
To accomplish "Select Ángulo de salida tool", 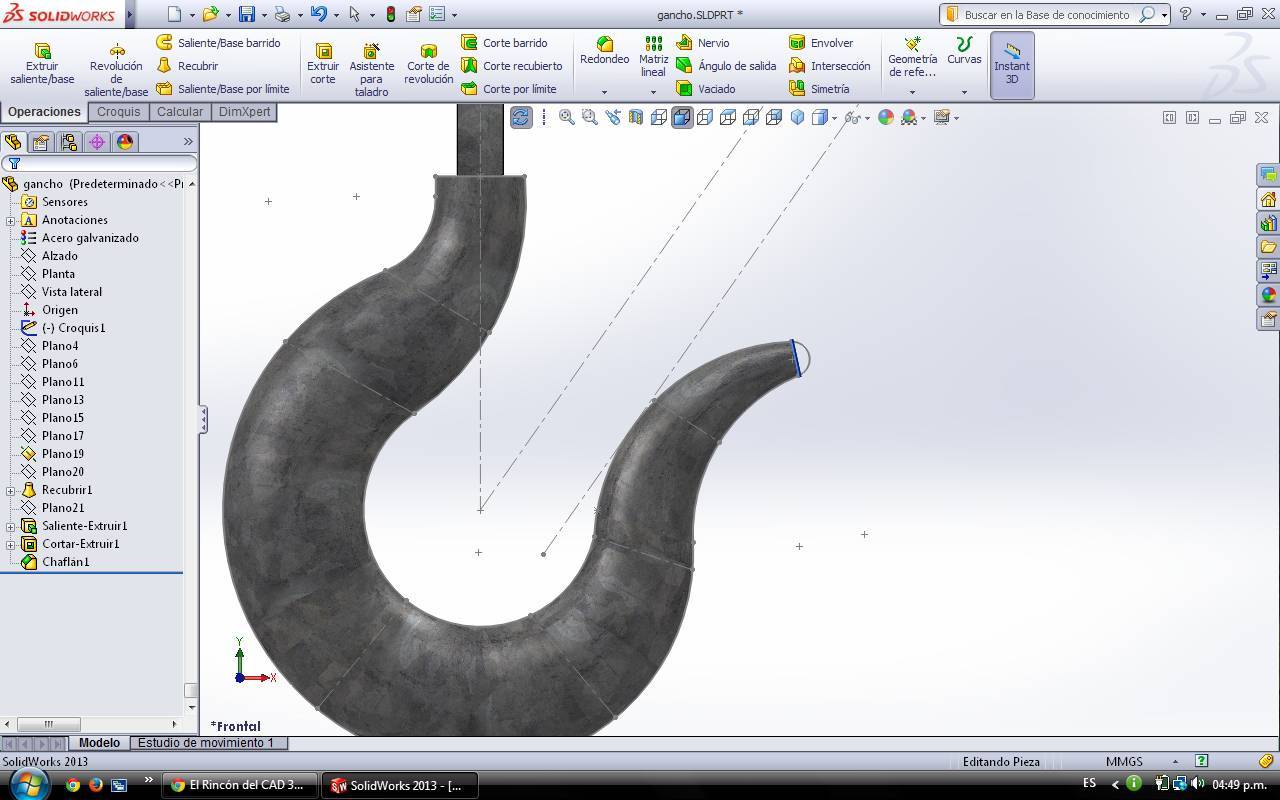I will tap(726, 66).
